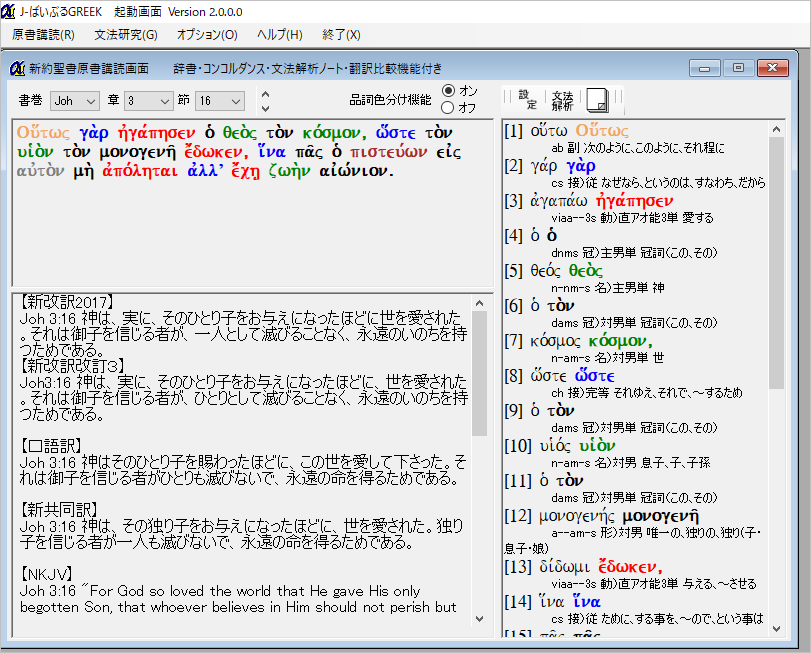Click πιστεύων in the Greek verse text
811x653 pixels.
point(388,152)
